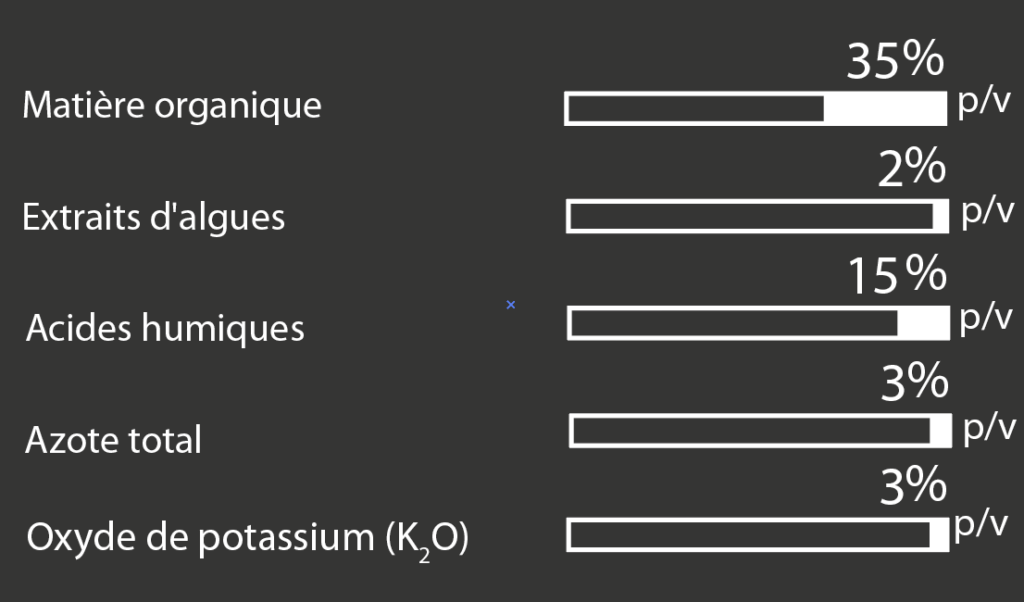The height and width of the screenshot is (602, 1024).
Task: Click the Oxyde de potassium (K2O) label
Action: (248, 539)
